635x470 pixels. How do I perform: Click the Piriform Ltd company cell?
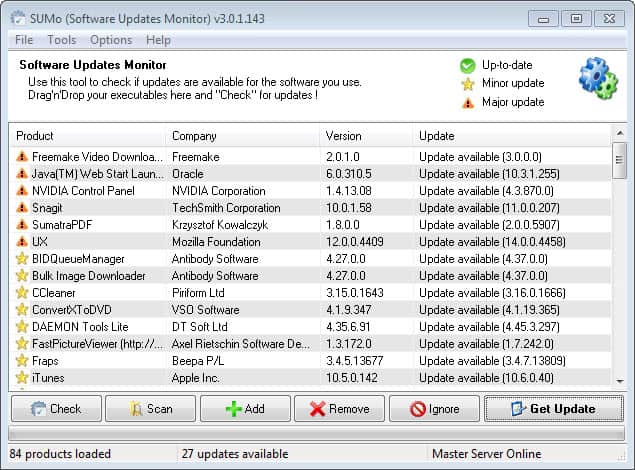tap(198, 293)
